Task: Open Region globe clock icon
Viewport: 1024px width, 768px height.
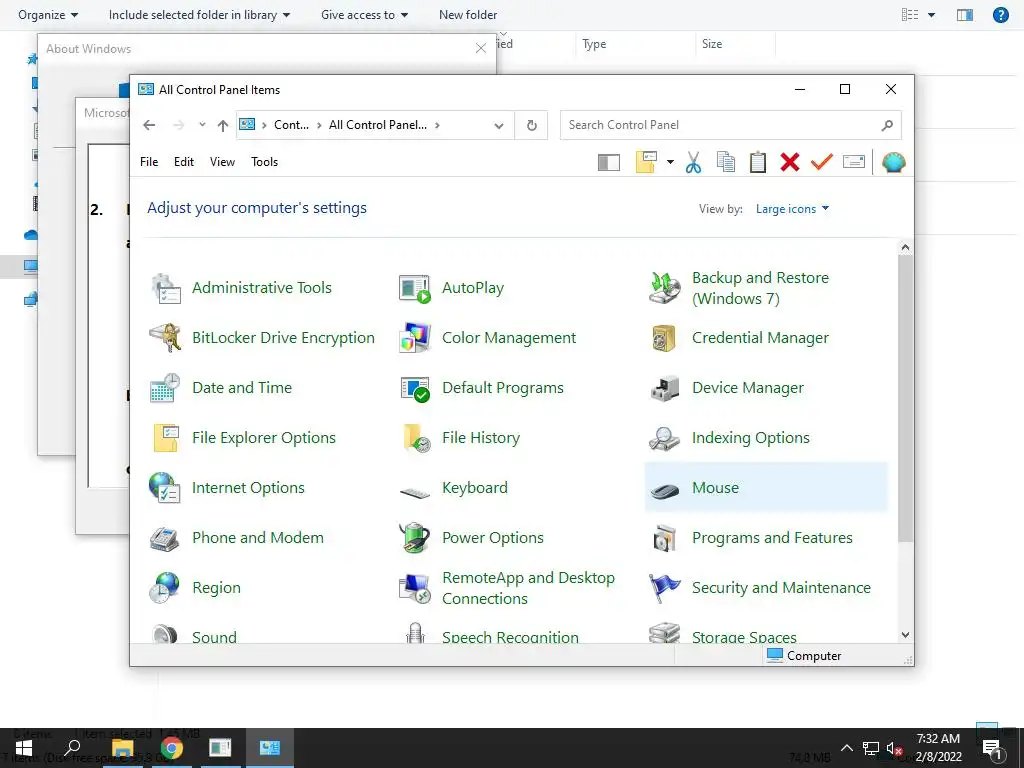Action: click(165, 588)
